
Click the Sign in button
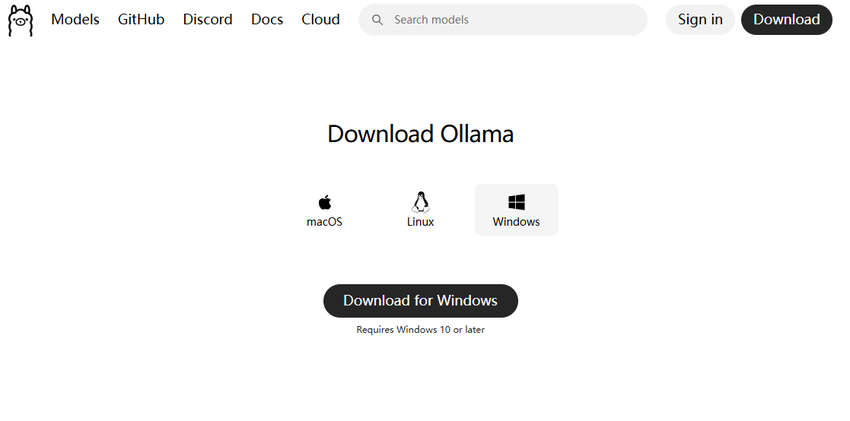tap(700, 20)
